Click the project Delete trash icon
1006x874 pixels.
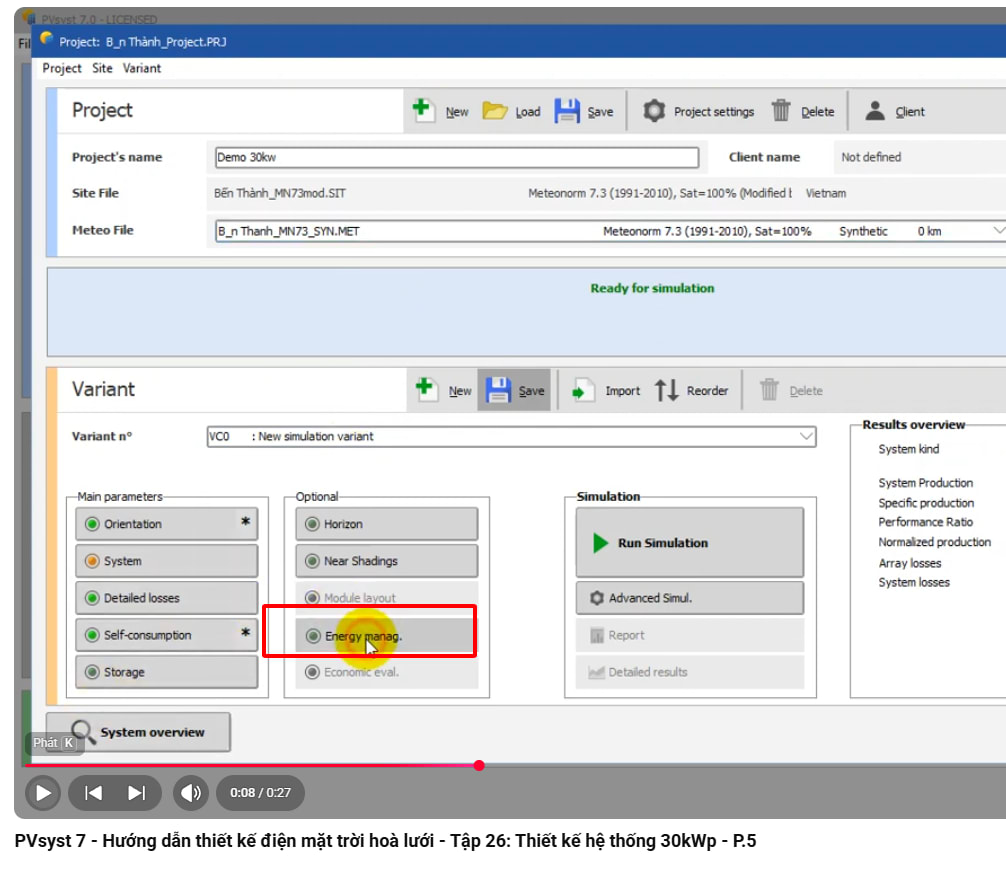[x=781, y=110]
